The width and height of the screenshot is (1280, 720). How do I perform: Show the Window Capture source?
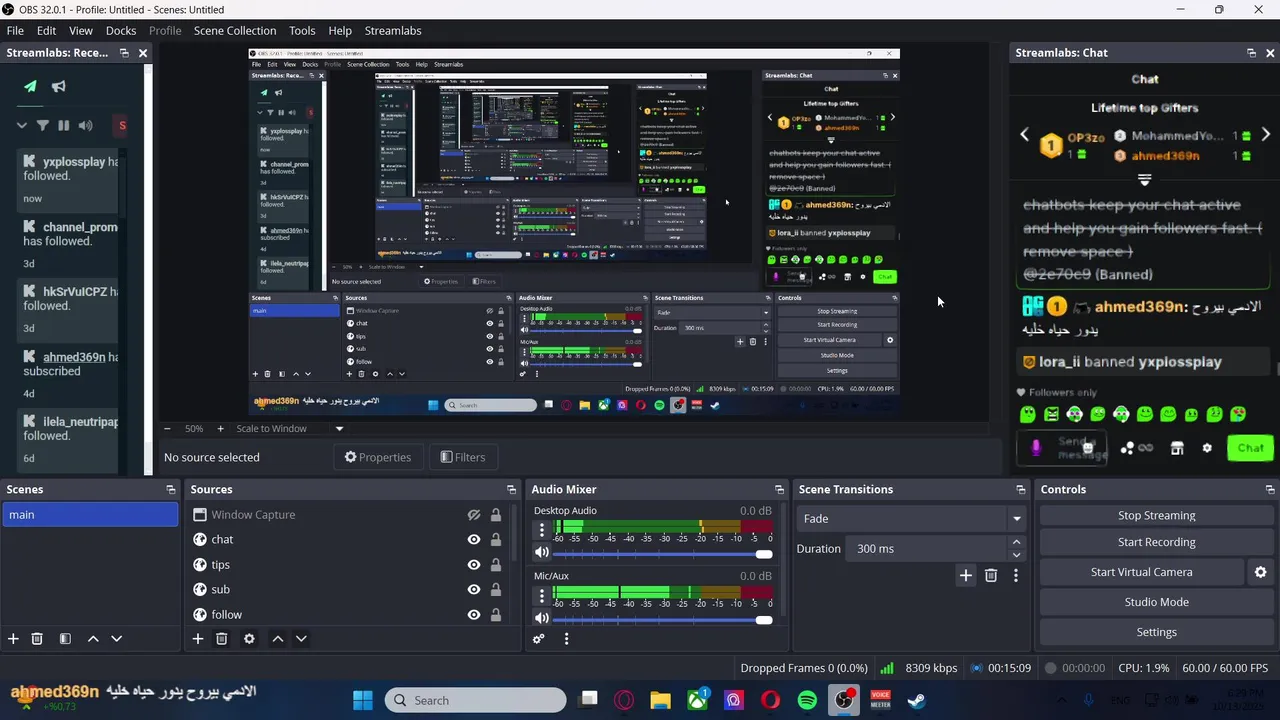point(474,515)
